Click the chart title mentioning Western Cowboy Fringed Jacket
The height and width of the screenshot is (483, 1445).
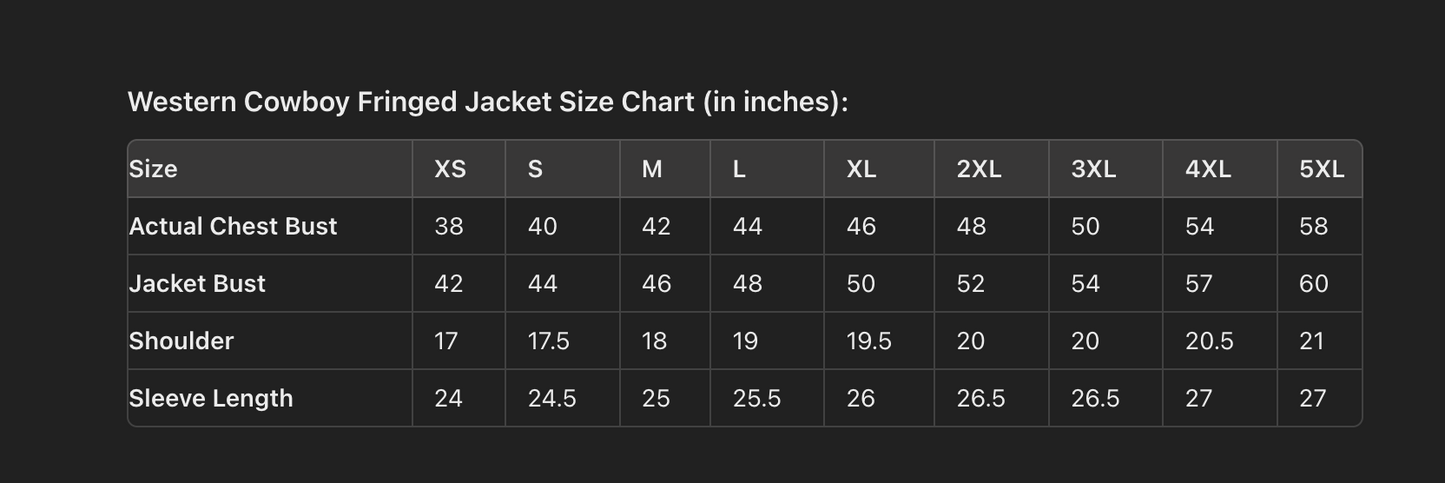tap(487, 102)
